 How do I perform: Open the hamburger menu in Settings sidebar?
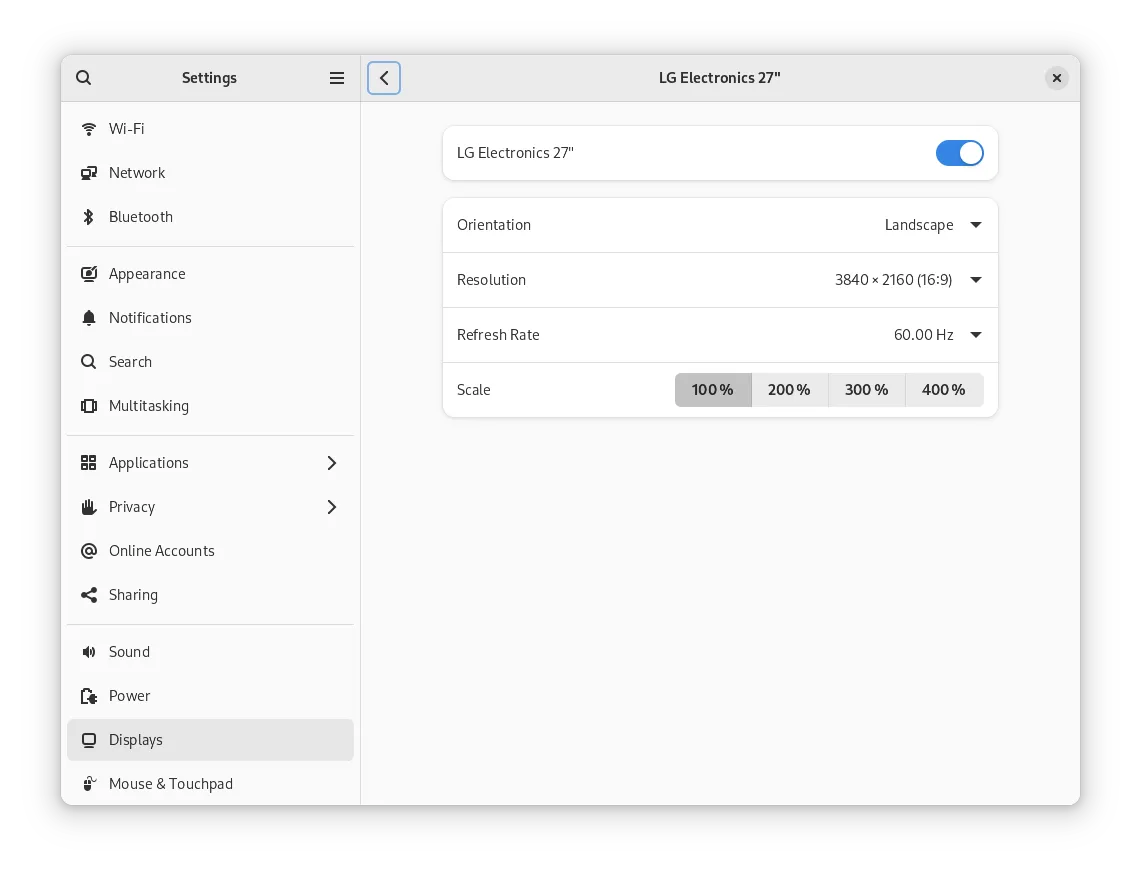337,78
